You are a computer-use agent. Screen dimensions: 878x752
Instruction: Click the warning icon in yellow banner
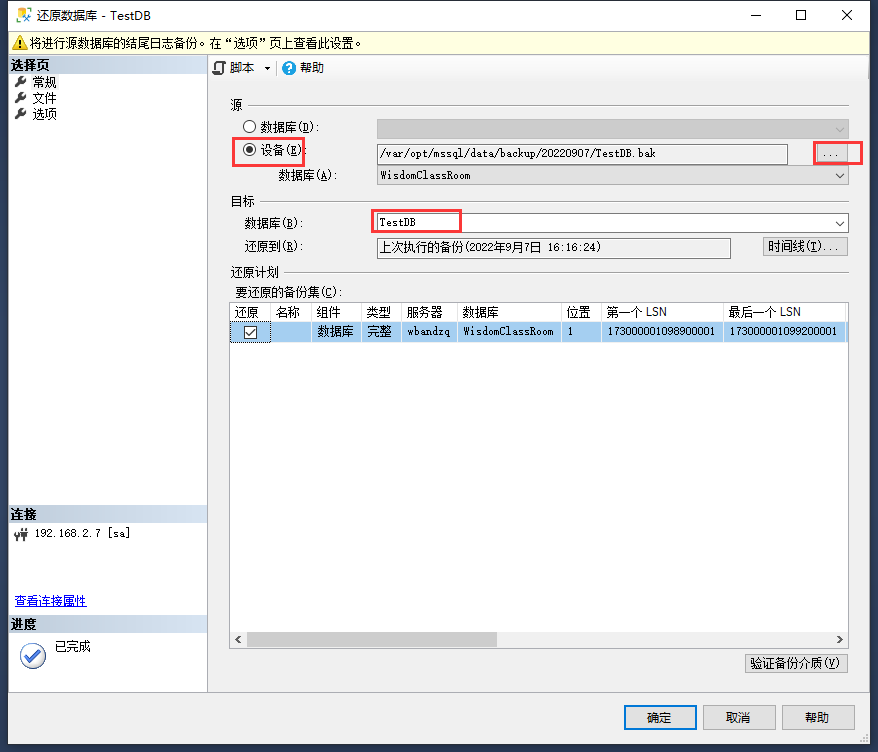(18, 43)
